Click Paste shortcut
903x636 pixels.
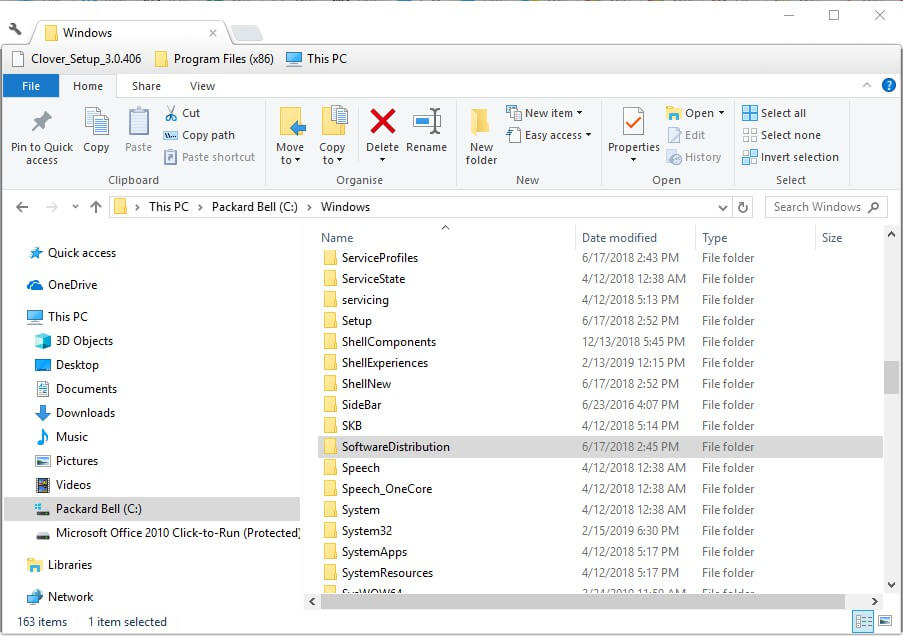tap(210, 157)
